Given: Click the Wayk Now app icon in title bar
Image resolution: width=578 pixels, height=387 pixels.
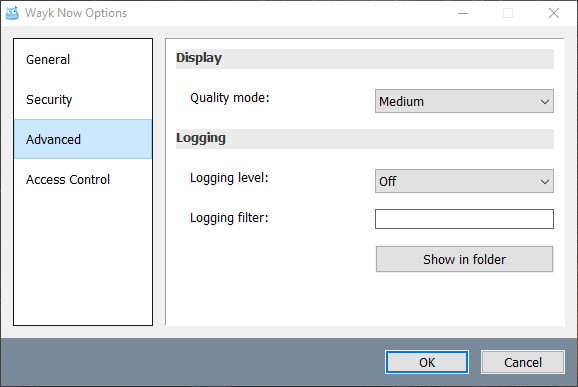Looking at the screenshot, I should point(12,13).
